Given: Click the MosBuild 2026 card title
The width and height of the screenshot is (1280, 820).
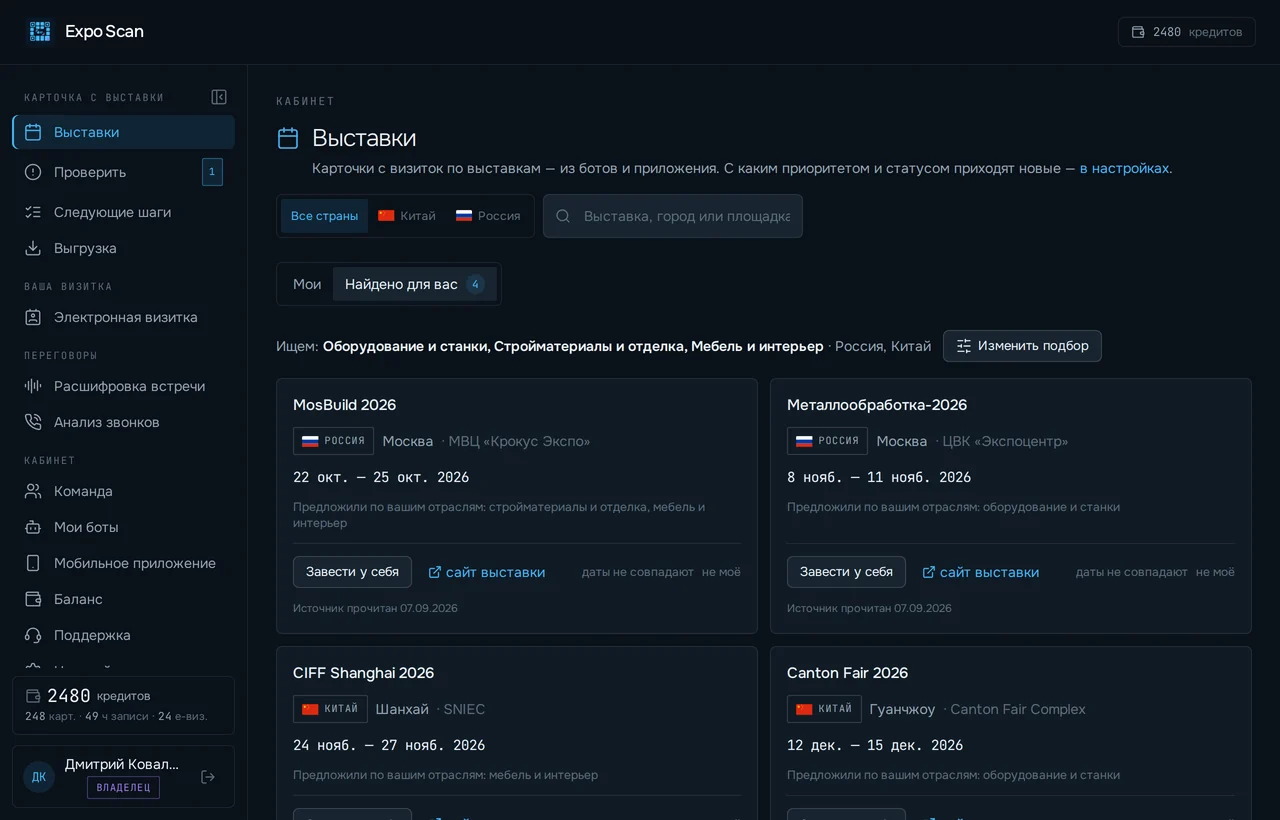Looking at the screenshot, I should tap(344, 405).
